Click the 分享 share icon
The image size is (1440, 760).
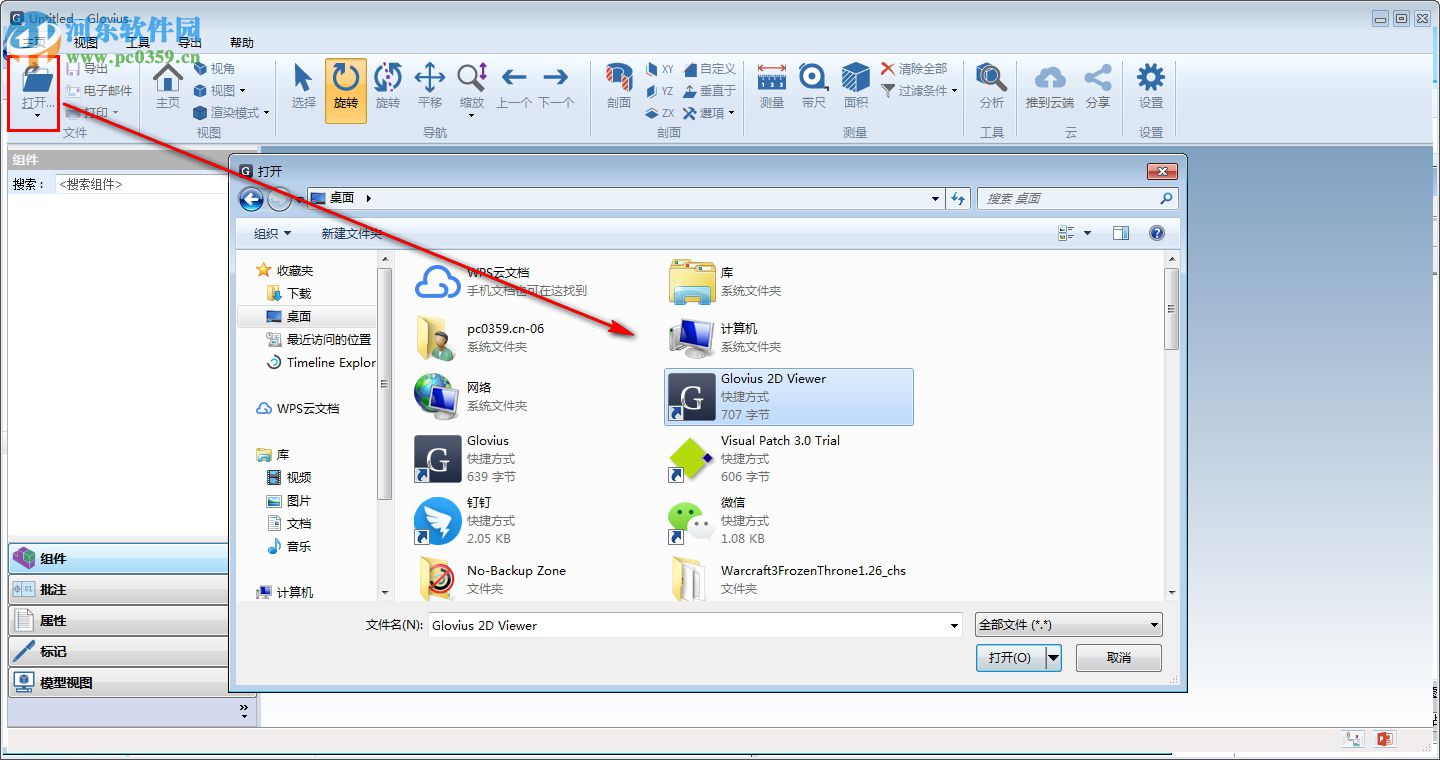point(1098,86)
